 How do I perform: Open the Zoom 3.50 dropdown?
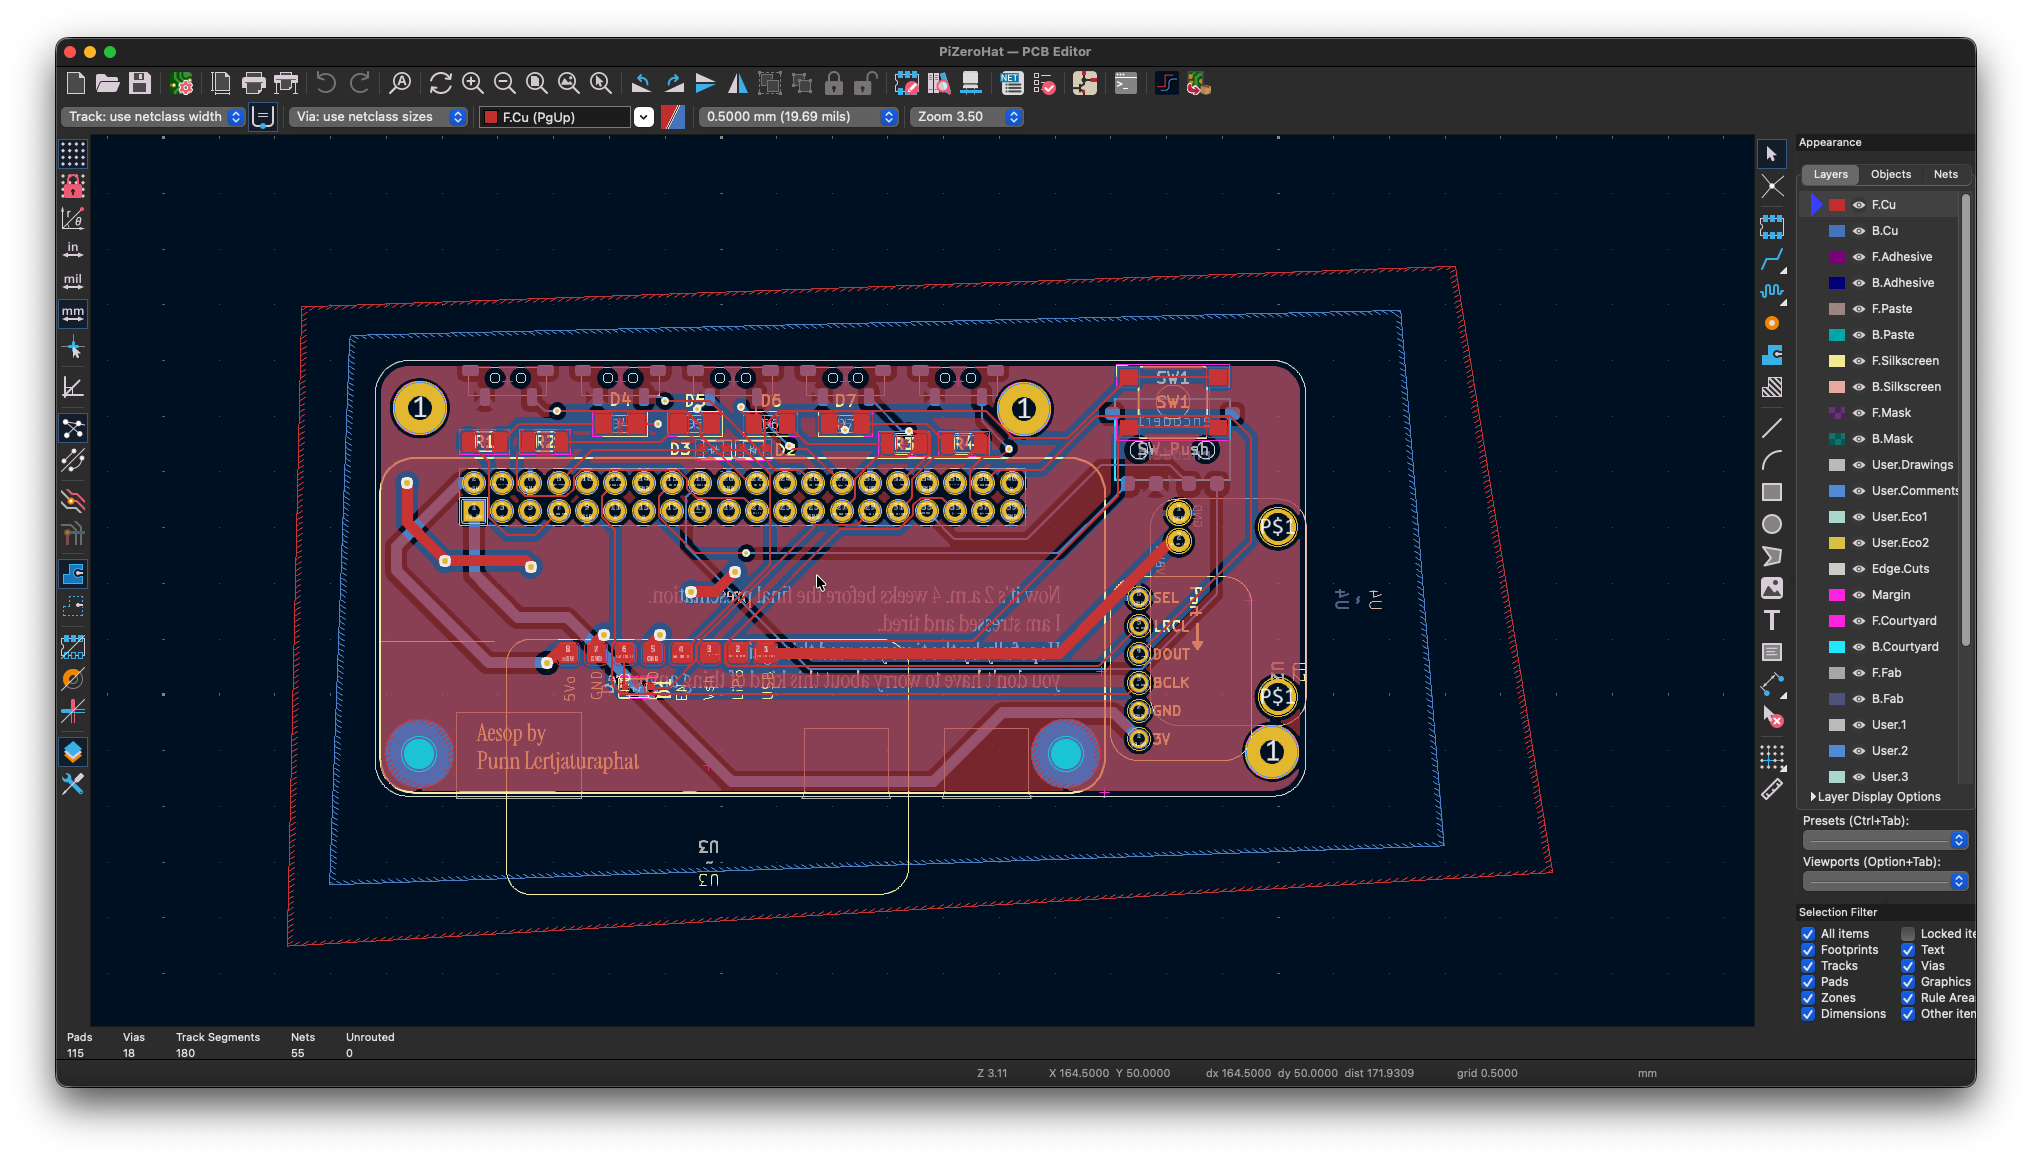[x=966, y=117]
